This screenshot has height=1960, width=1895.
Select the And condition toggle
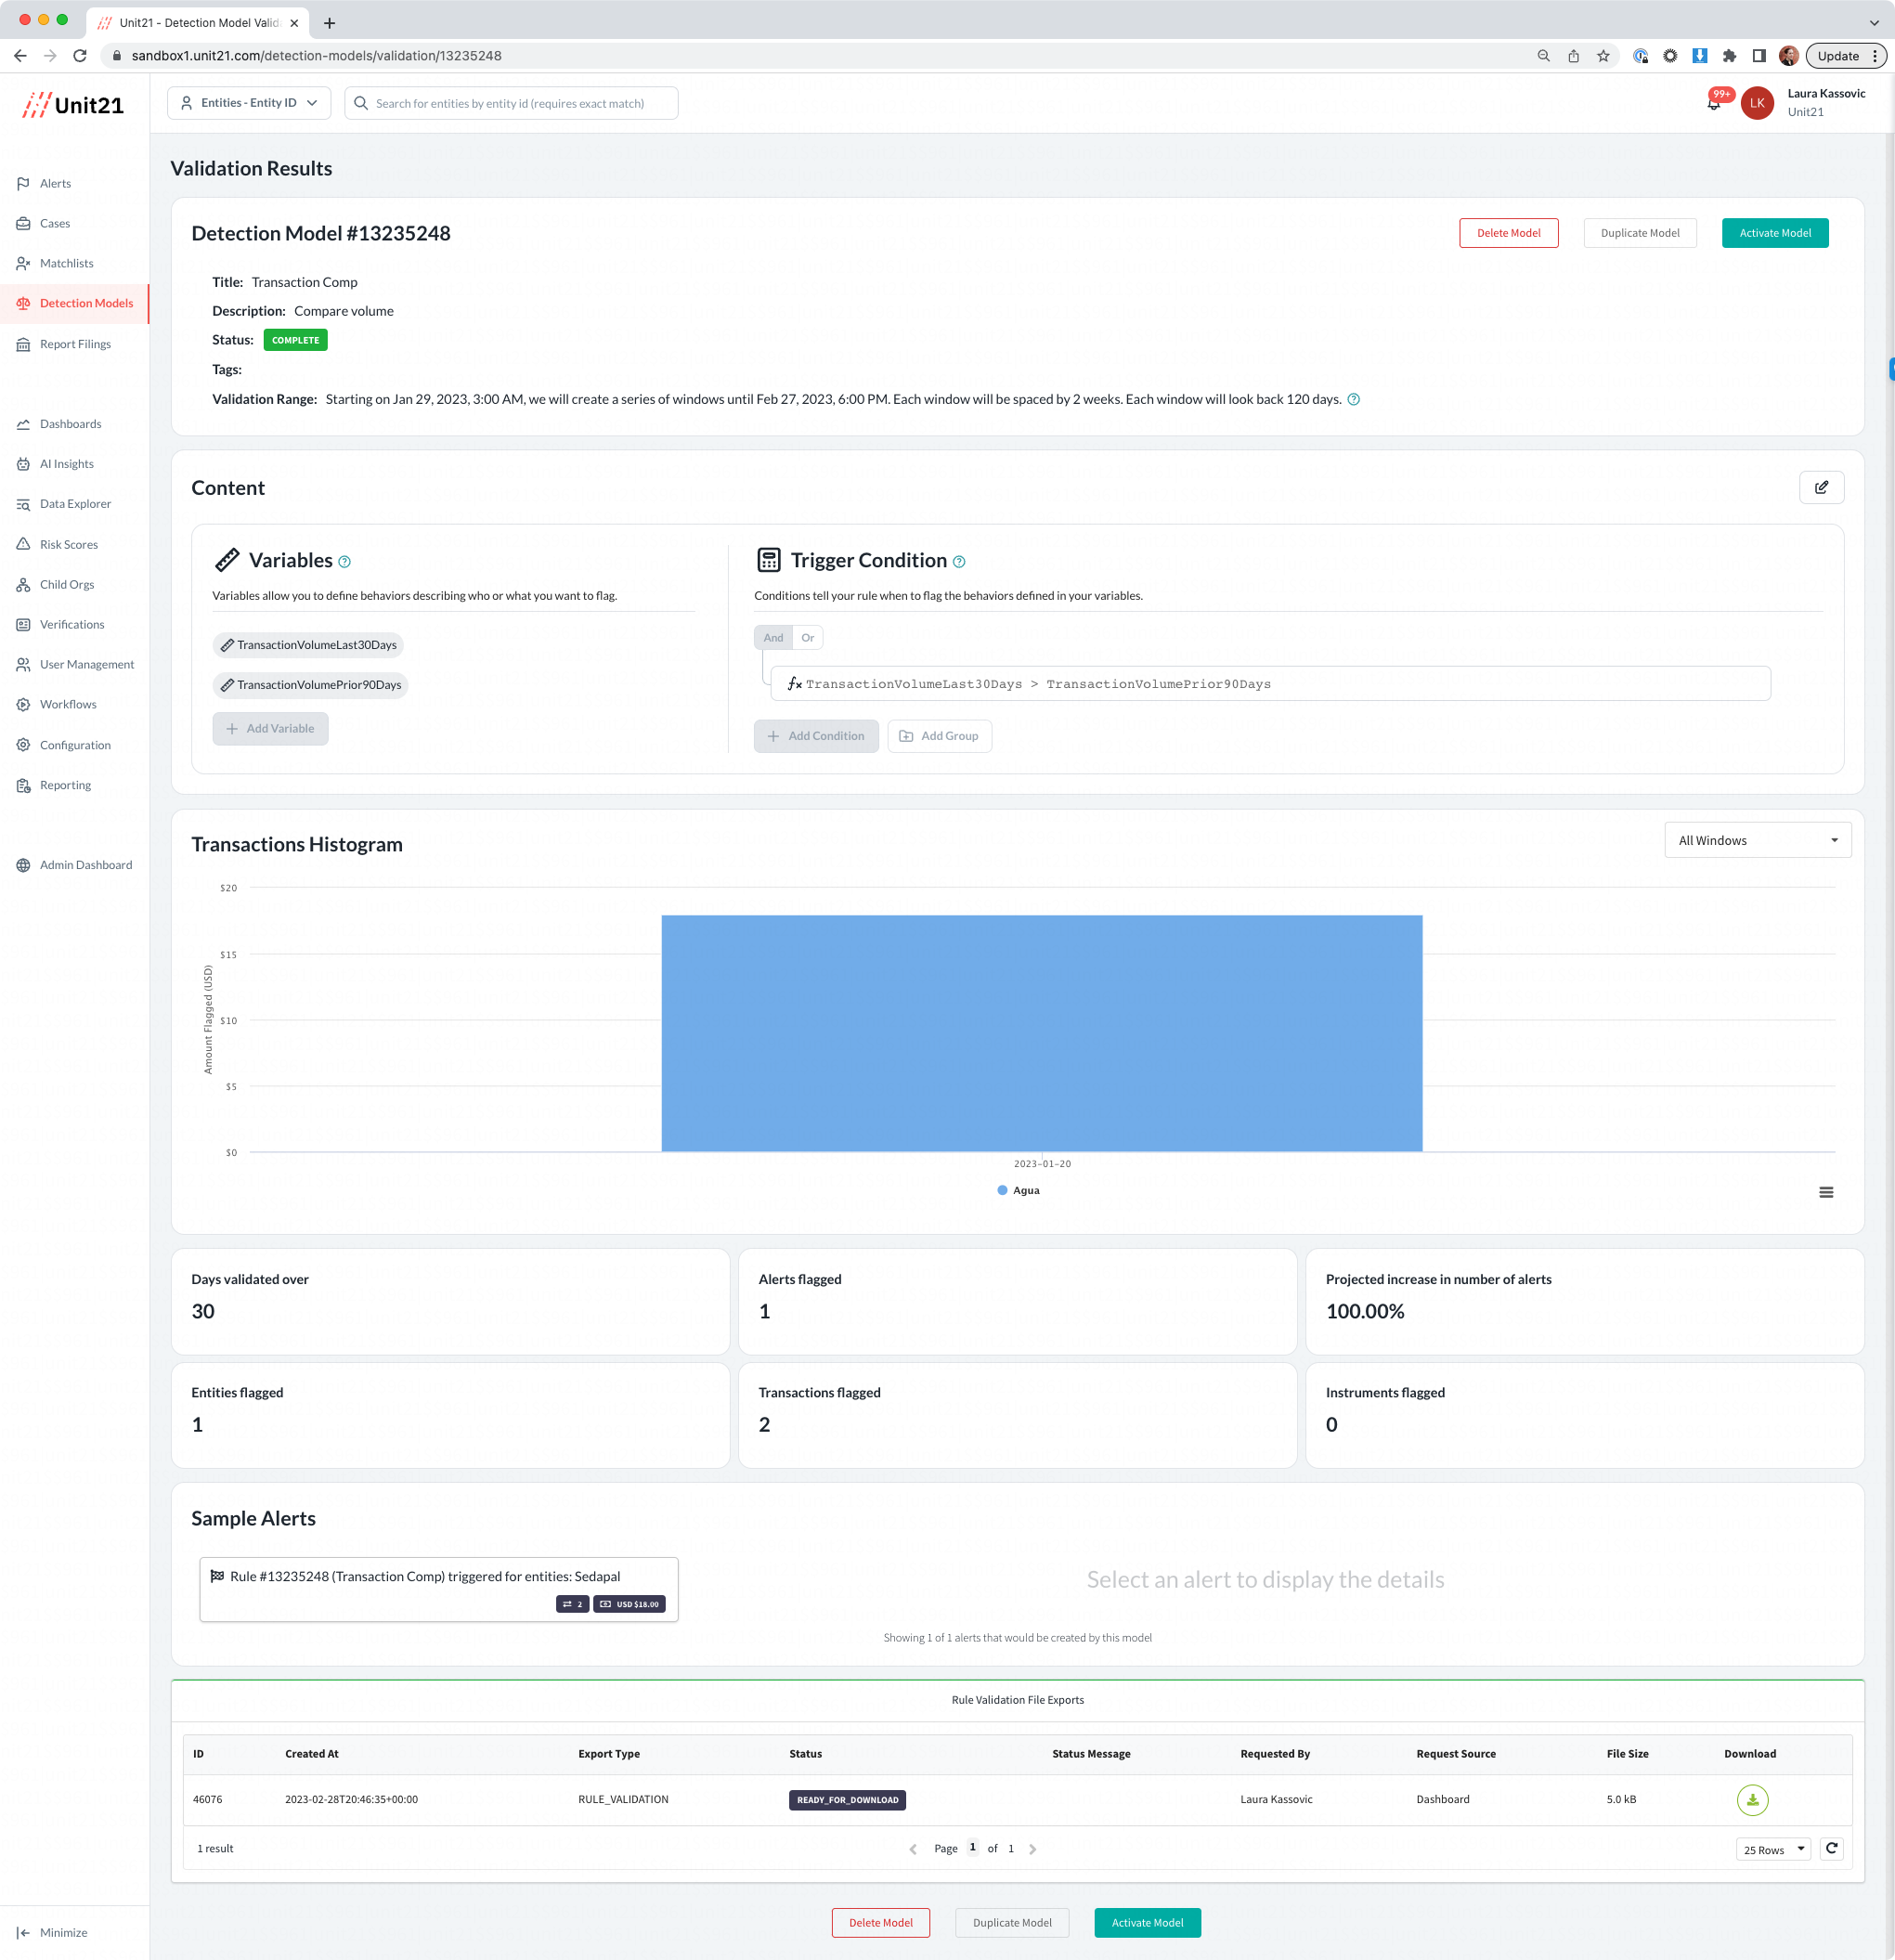(x=773, y=638)
